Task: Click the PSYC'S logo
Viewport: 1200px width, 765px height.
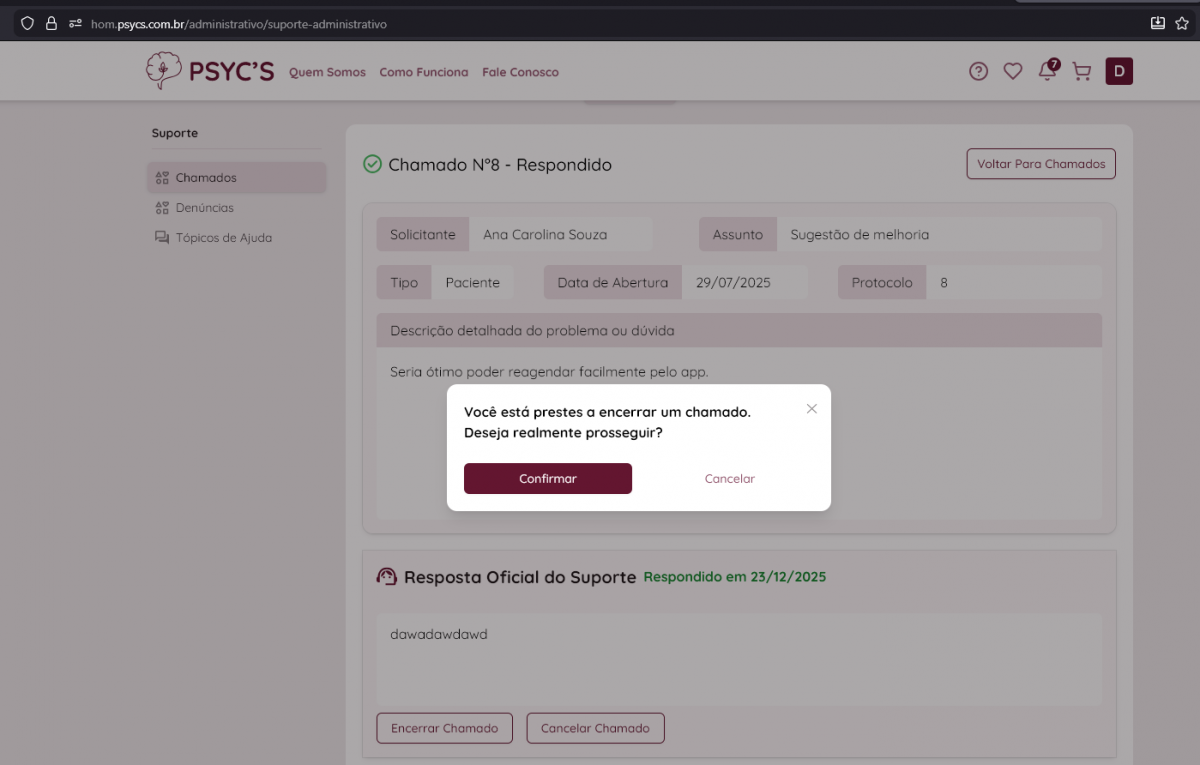Action: tap(210, 71)
